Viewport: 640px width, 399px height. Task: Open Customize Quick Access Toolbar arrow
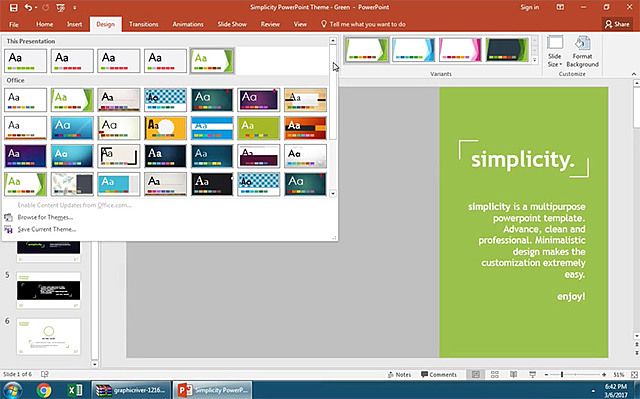coord(75,8)
